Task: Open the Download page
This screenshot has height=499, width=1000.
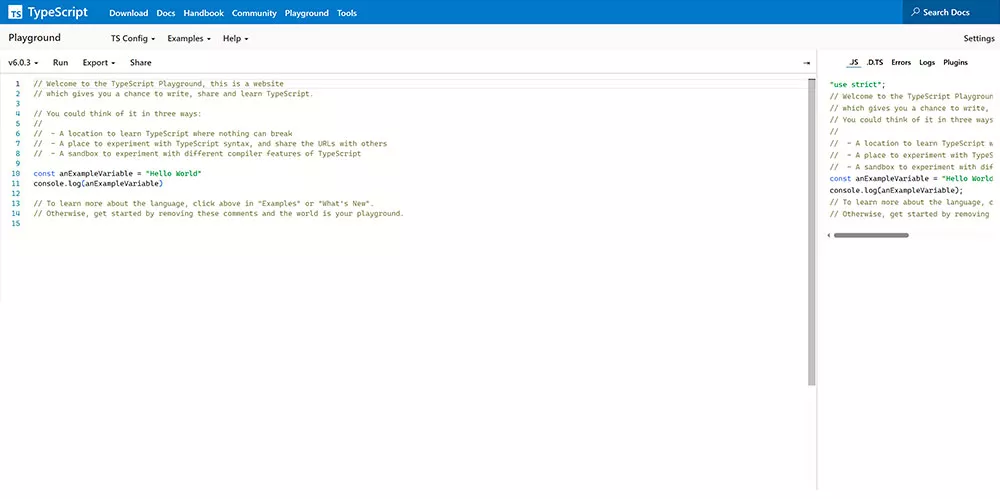Action: coord(129,13)
